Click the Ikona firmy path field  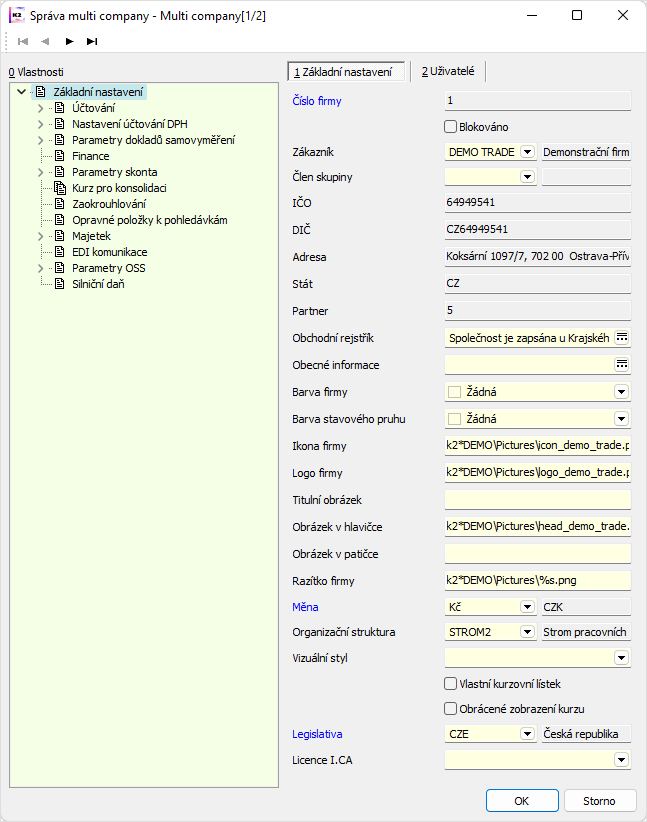537,446
